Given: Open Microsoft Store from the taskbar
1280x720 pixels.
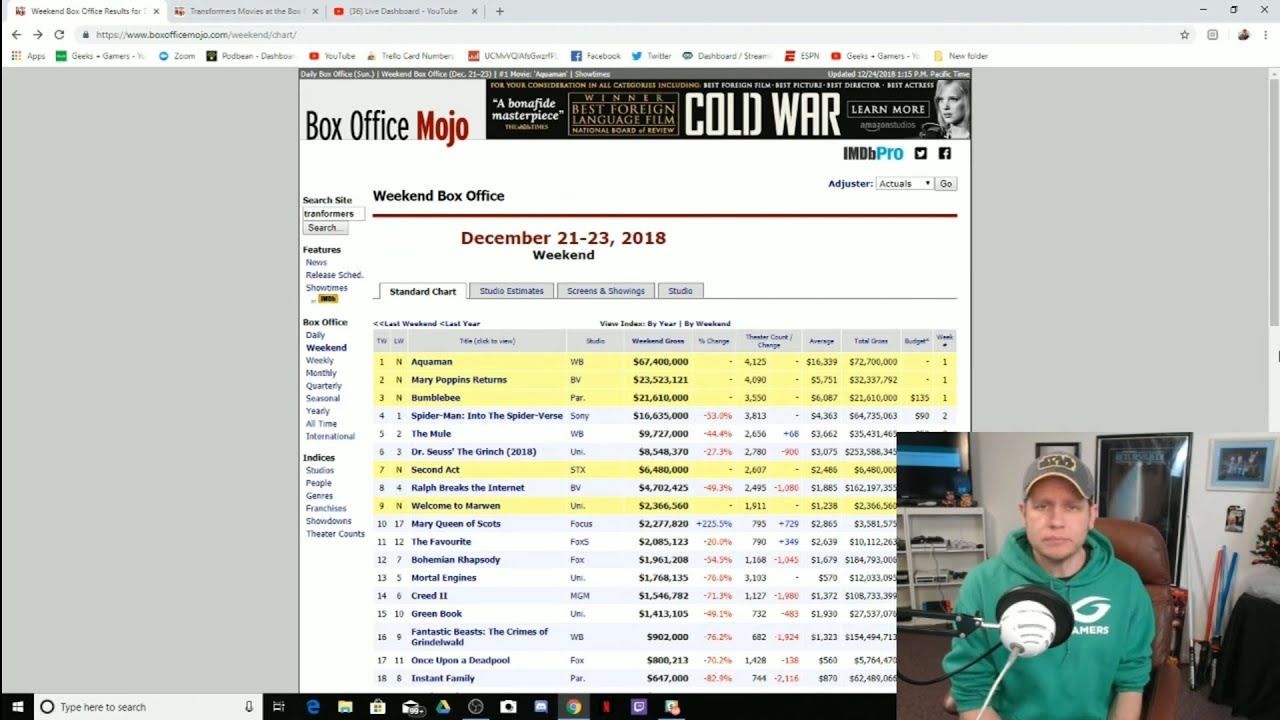Looking at the screenshot, I should pyautogui.click(x=378, y=707).
